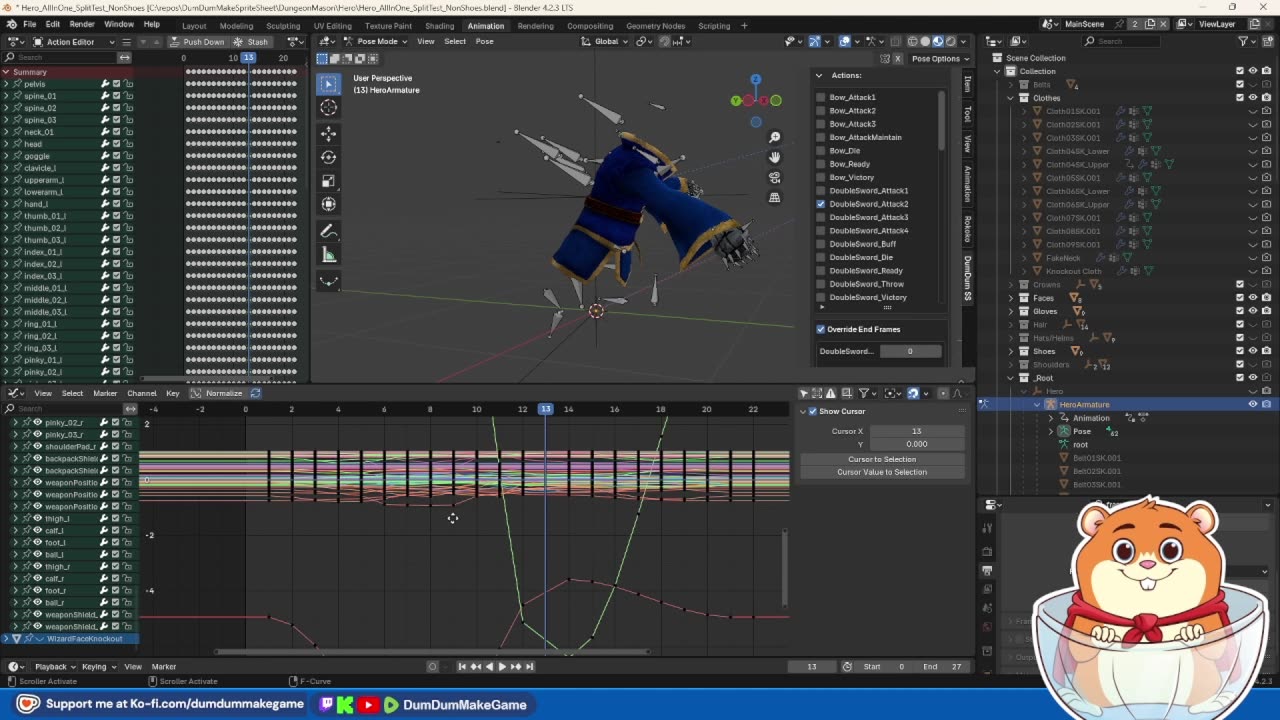Open the Action Editor mode dropdown
The height and width of the screenshot is (720, 1280).
(x=74, y=42)
